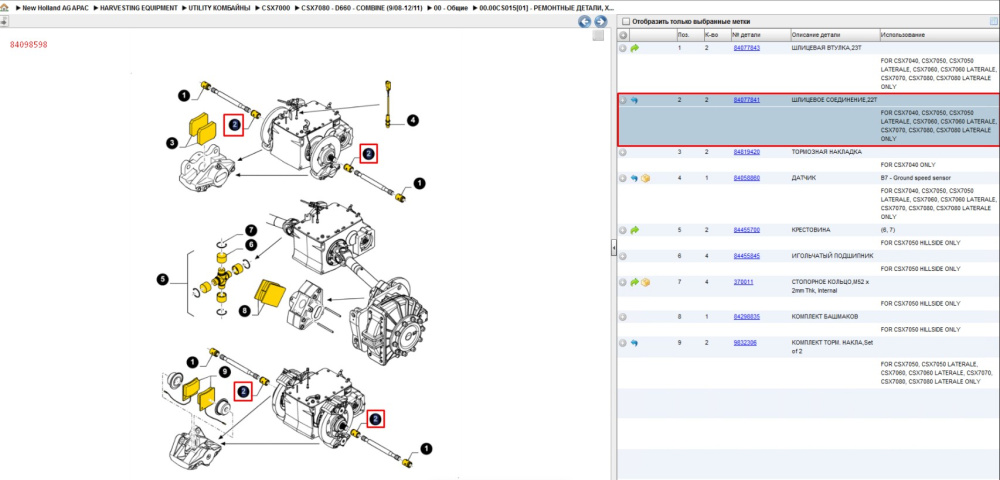The image size is (1000, 480).
Task: Click green arrow icon in row 370011
Action: pyautogui.click(x=635, y=282)
